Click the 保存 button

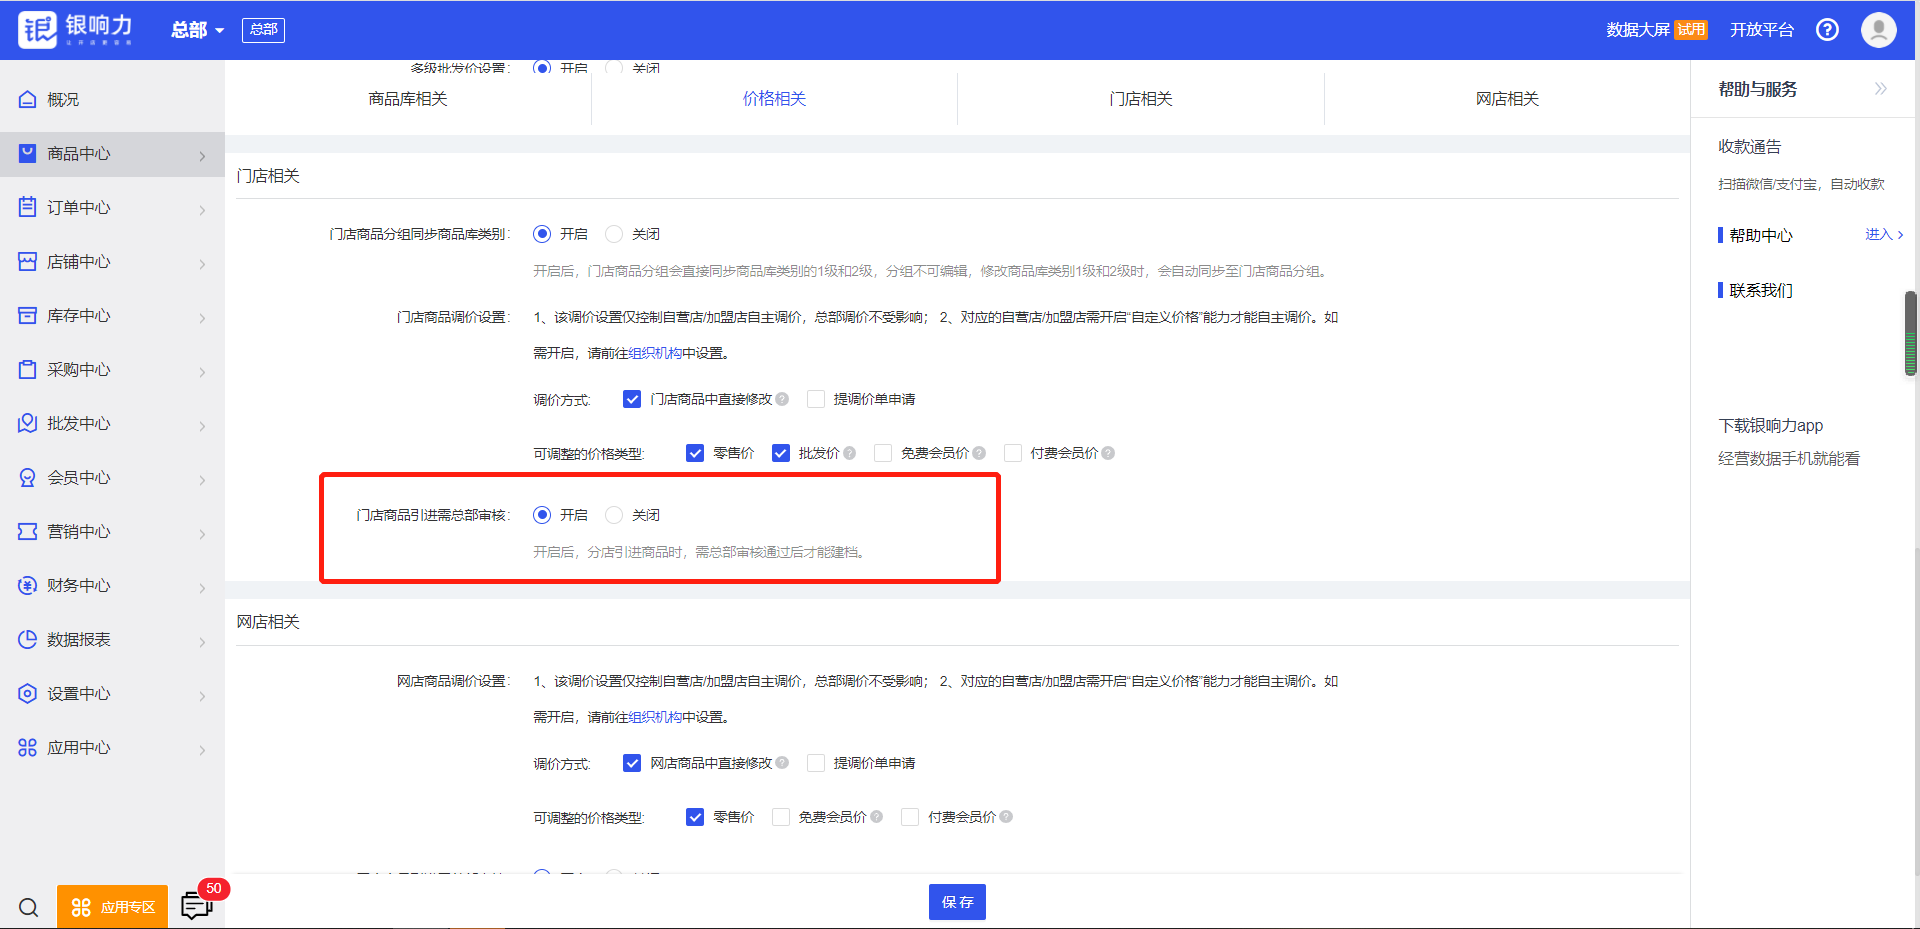957,902
